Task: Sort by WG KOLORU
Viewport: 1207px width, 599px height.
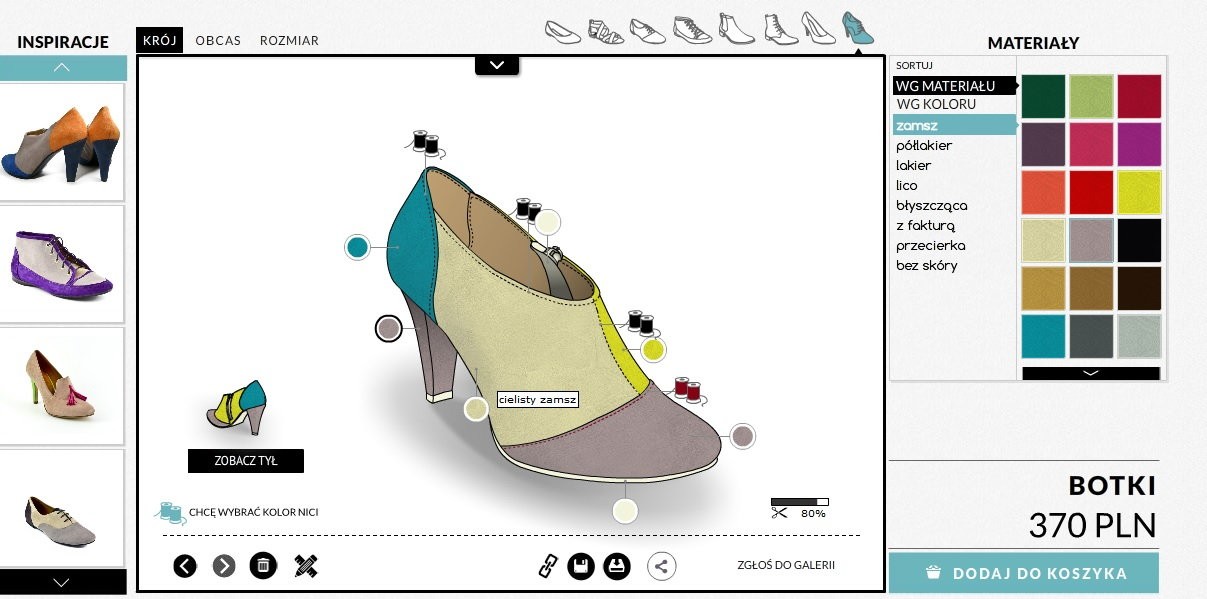Action: [936, 104]
